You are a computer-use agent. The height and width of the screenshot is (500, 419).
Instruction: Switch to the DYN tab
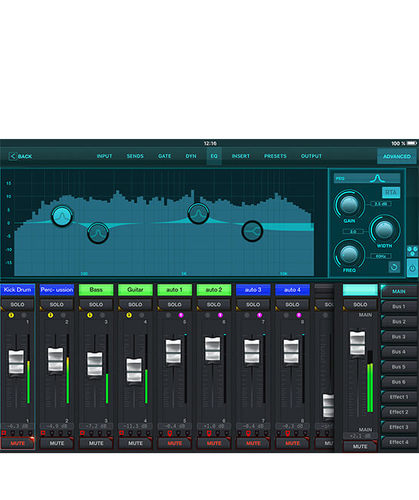pos(191,156)
